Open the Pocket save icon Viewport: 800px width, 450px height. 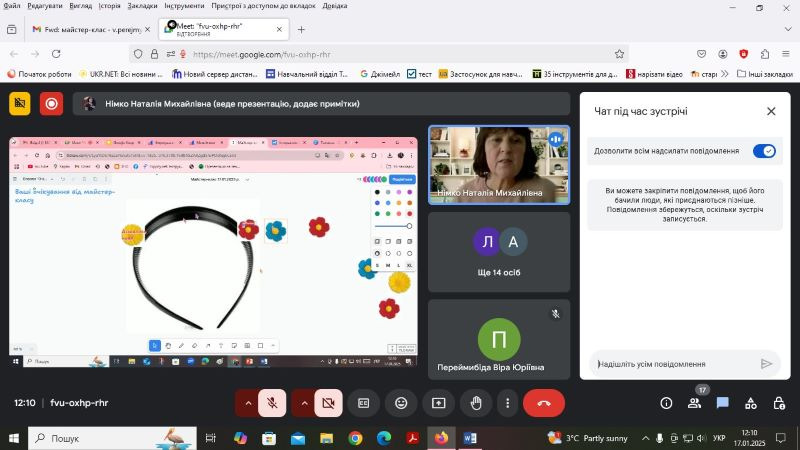click(x=702, y=54)
